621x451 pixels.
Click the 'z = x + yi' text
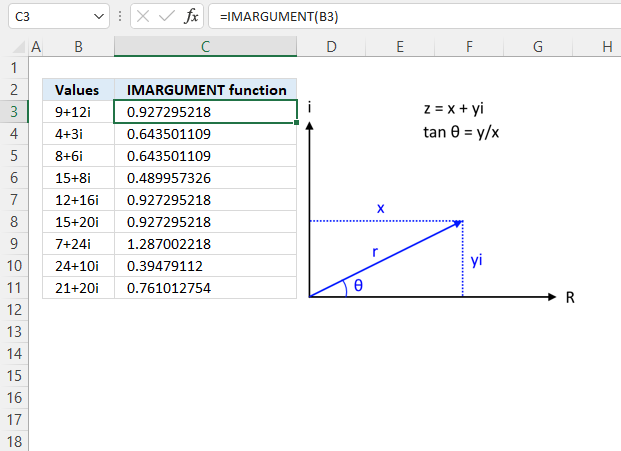[x=453, y=108]
